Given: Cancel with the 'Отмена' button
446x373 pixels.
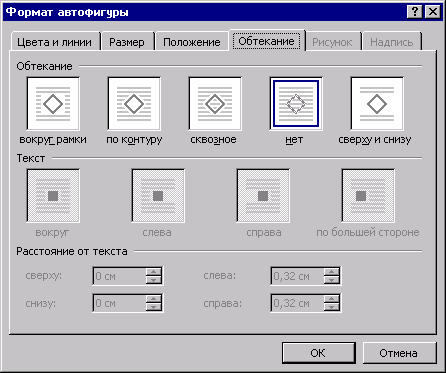Looking at the screenshot, I should point(399,353).
